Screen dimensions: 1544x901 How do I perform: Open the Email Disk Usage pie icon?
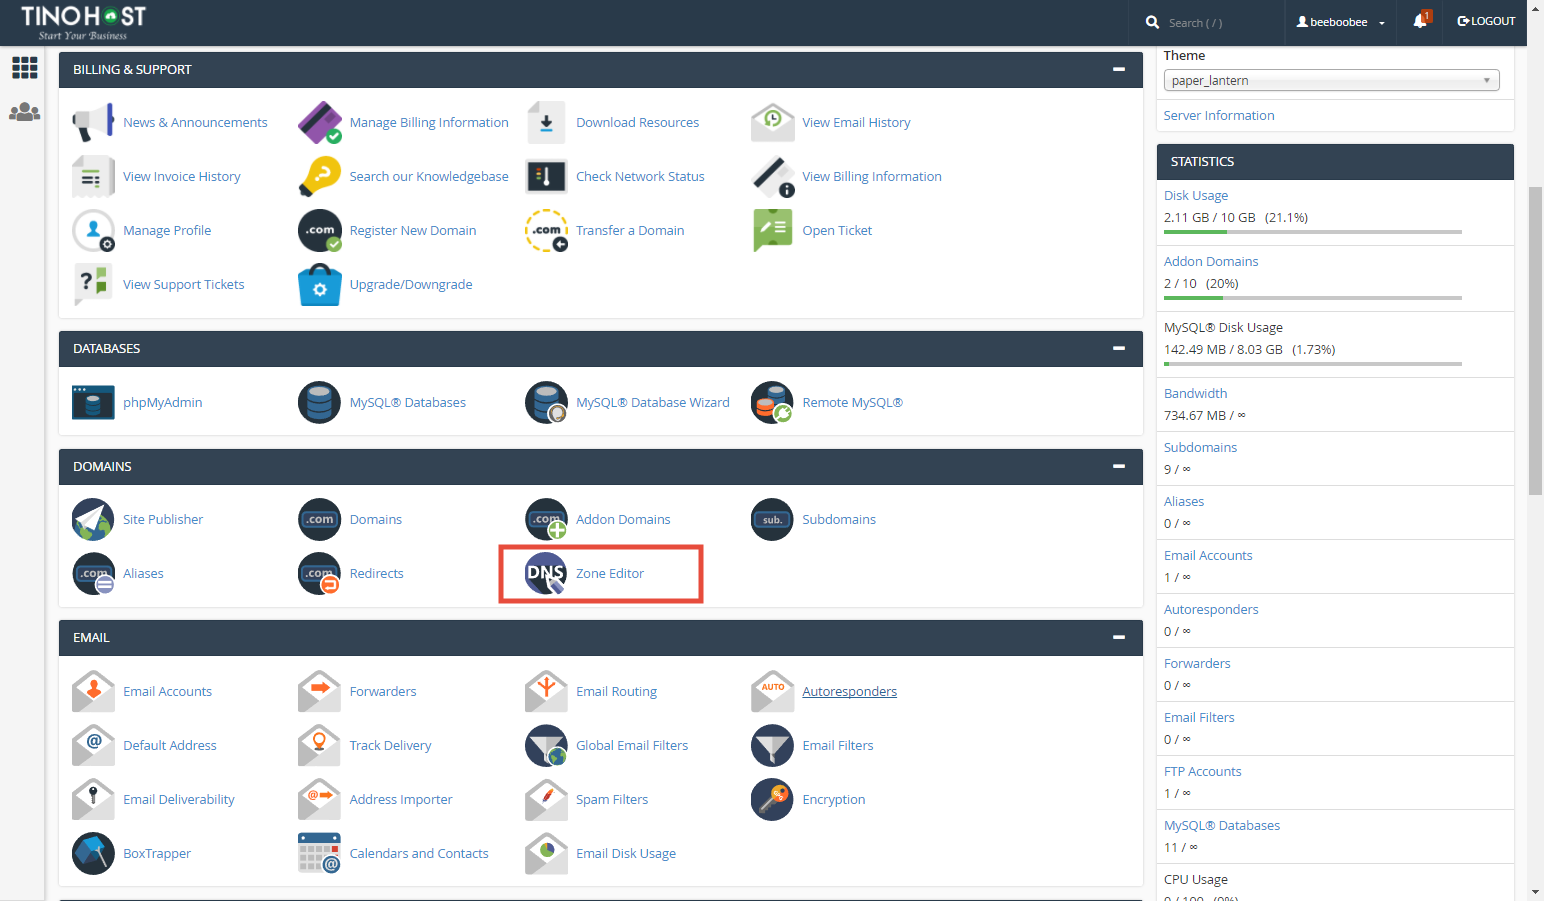pyautogui.click(x=546, y=854)
